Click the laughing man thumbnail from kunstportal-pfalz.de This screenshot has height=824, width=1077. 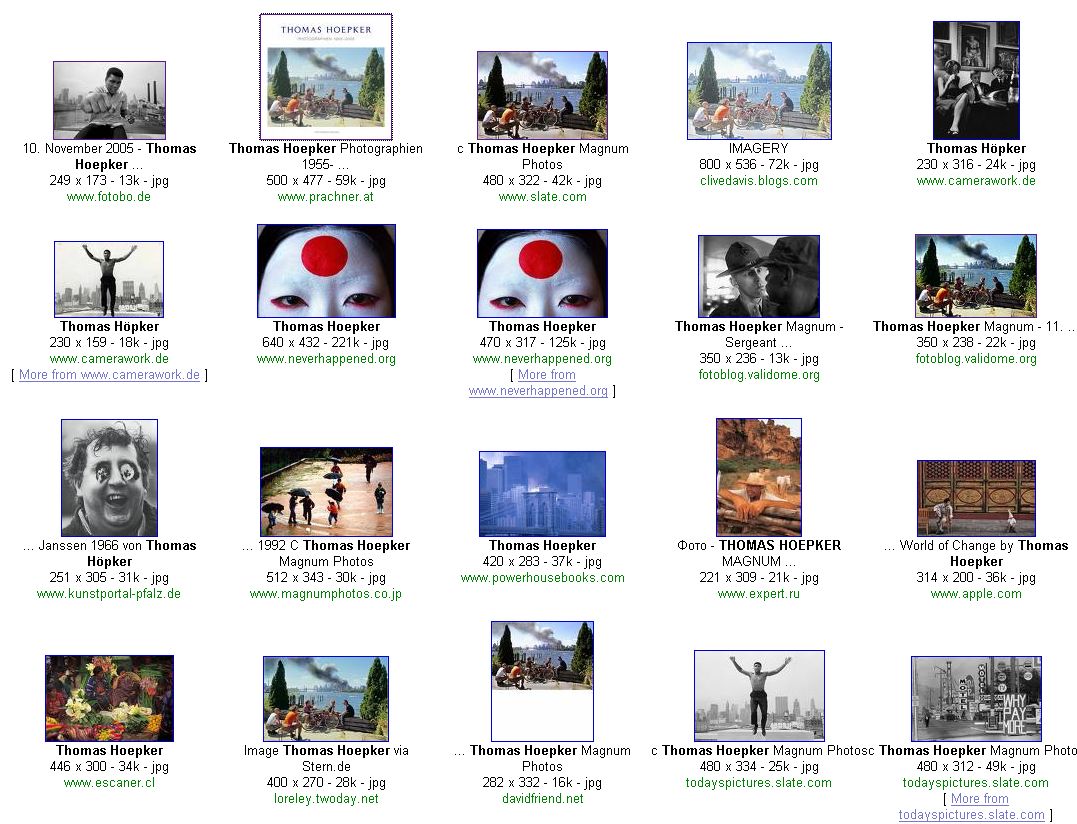[x=109, y=478]
